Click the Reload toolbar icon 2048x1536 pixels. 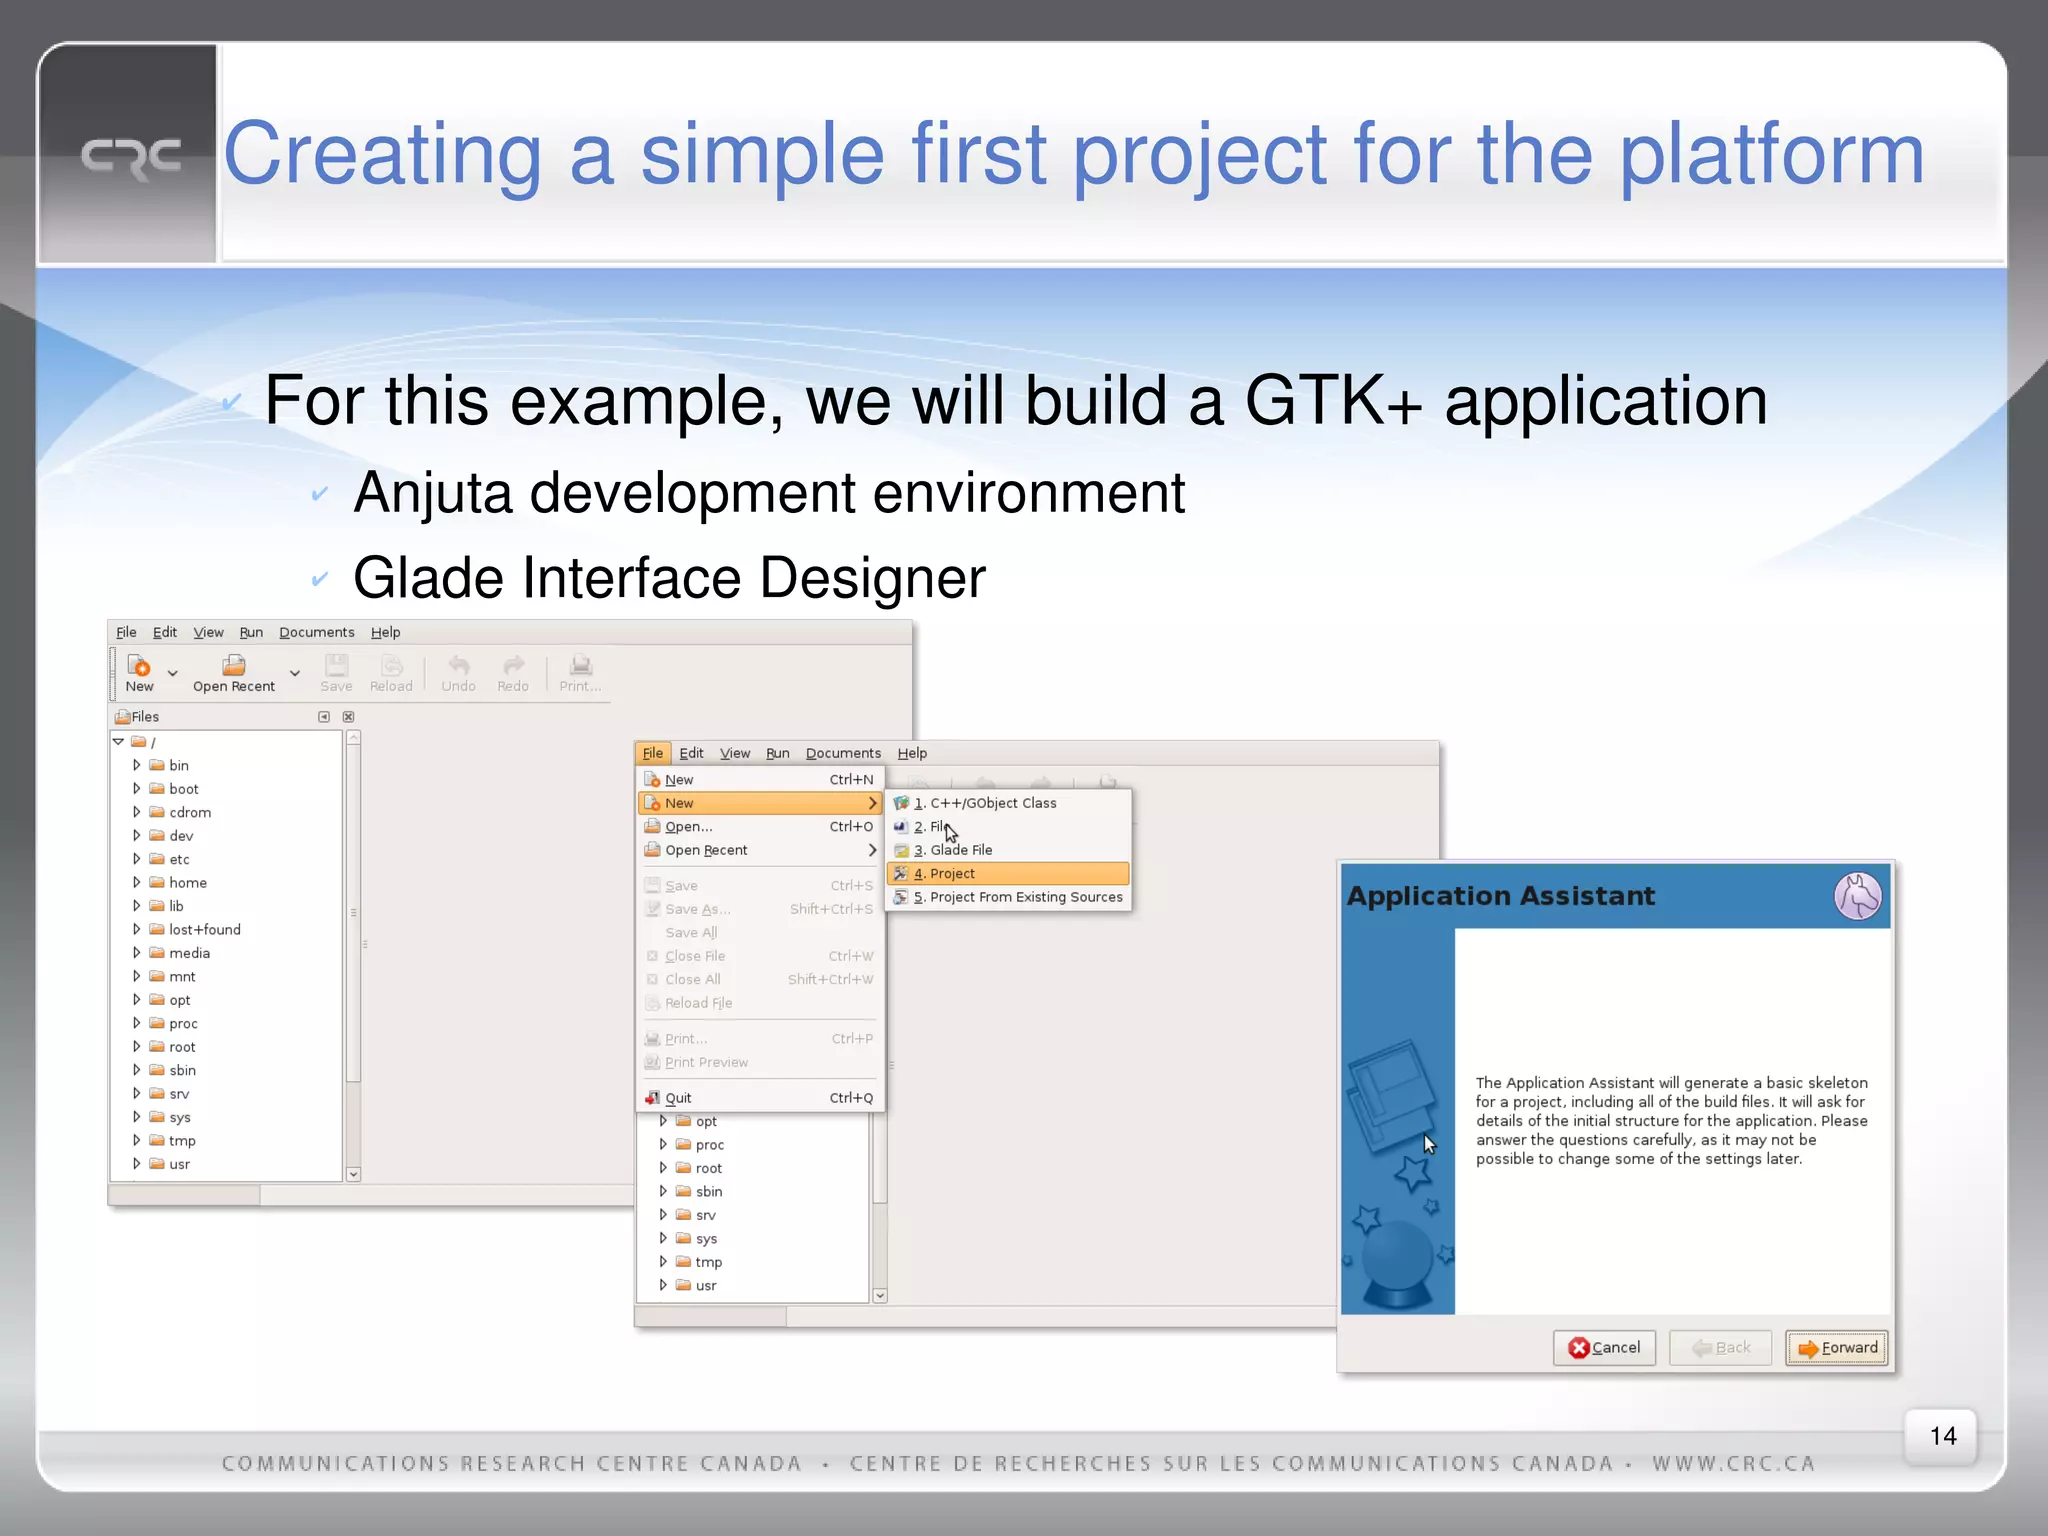pyautogui.click(x=391, y=665)
